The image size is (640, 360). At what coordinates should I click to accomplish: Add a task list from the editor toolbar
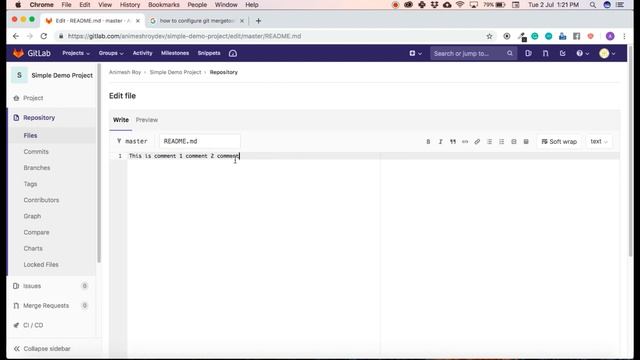point(514,142)
